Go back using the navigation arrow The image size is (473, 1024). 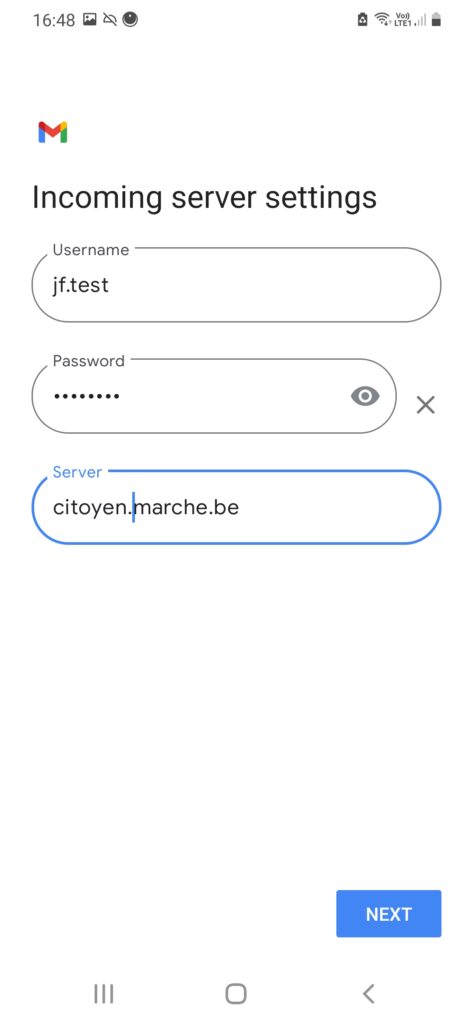click(x=368, y=994)
